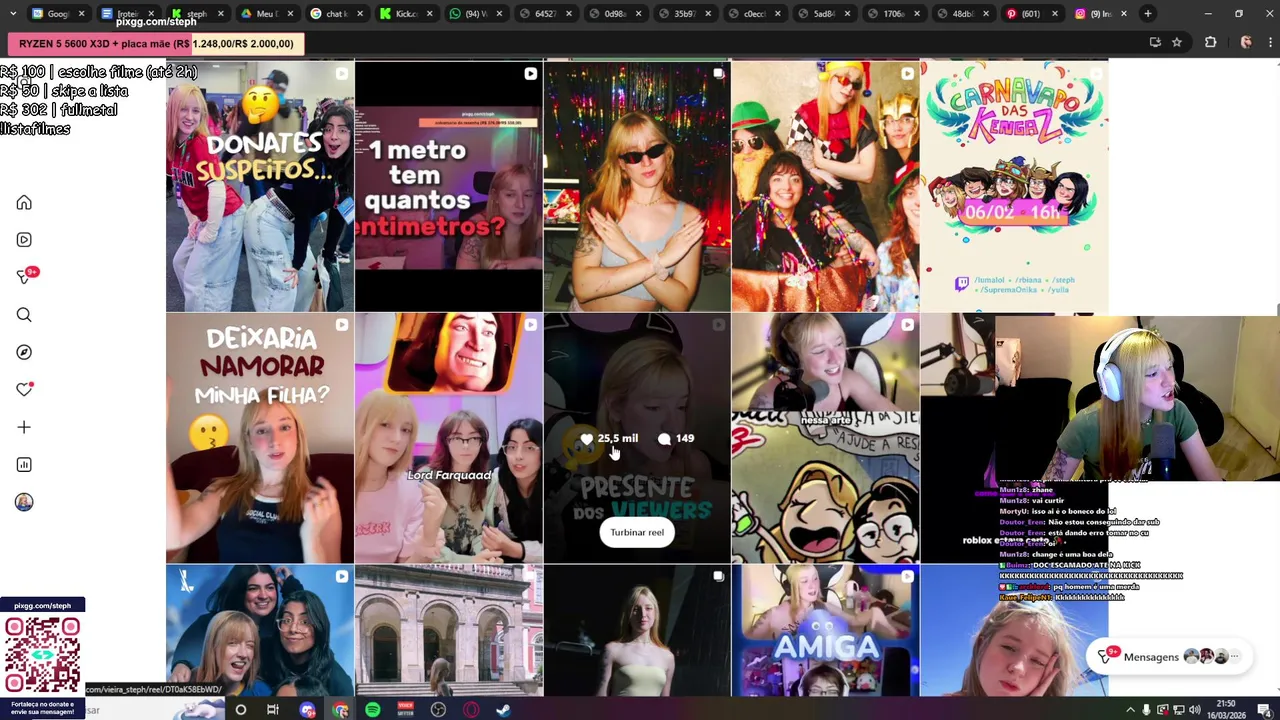This screenshot has width=1280, height=720.
Task: Open the building archway reel thumbnail
Action: (448, 630)
